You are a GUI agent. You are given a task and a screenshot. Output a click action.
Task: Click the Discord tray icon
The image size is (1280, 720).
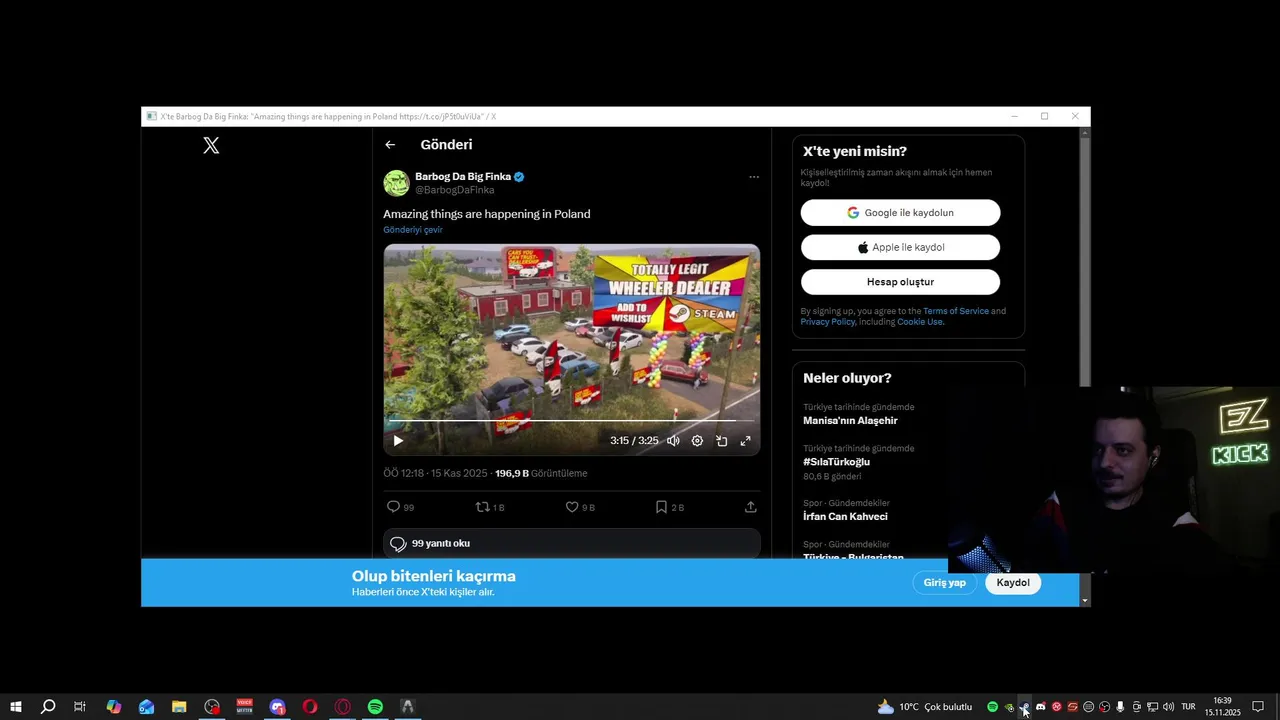click(1040, 707)
